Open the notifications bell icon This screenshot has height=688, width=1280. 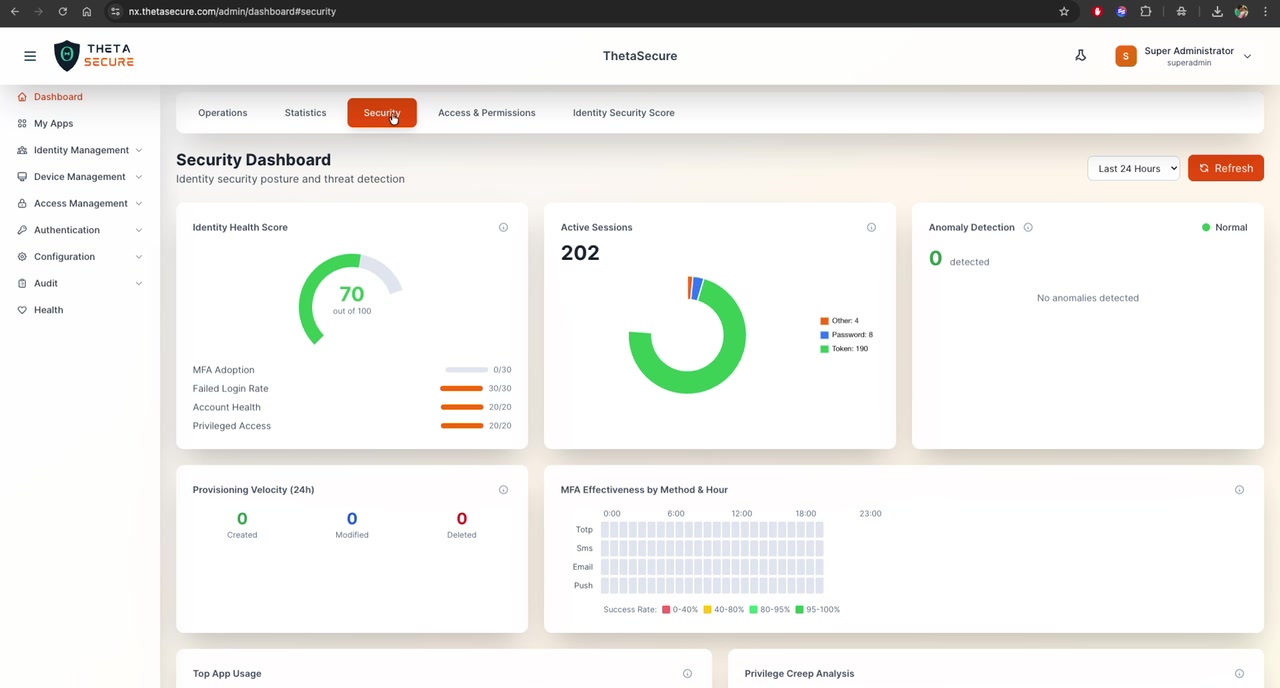(1080, 55)
